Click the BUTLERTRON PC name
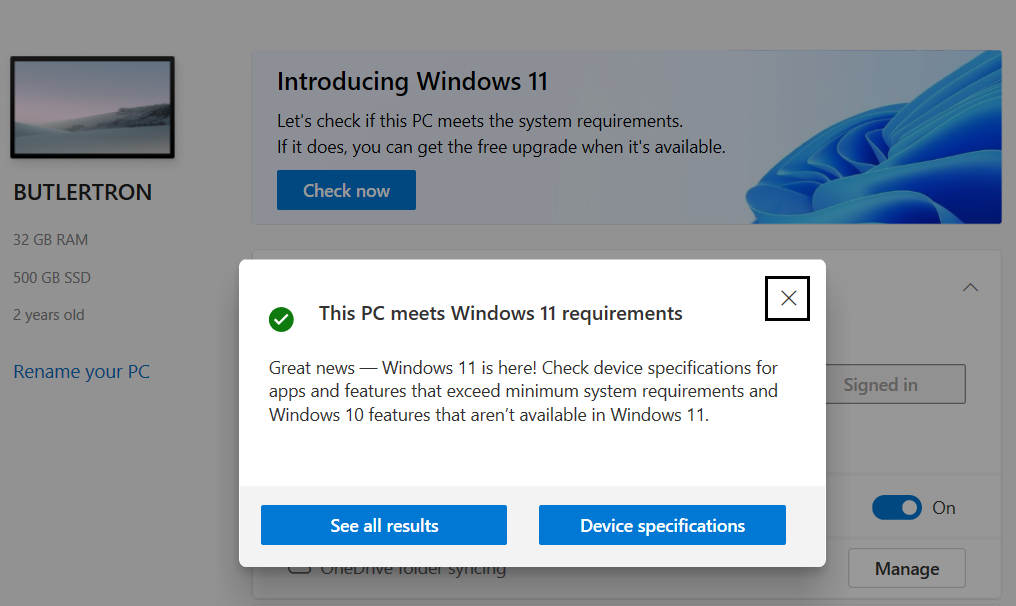 (83, 193)
